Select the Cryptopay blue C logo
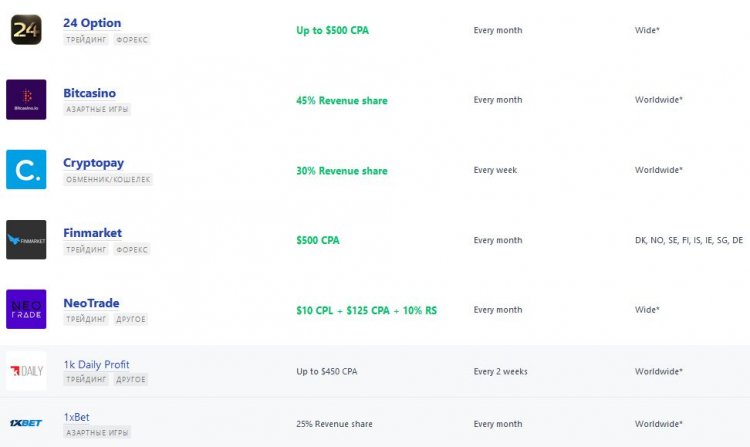 [26, 169]
